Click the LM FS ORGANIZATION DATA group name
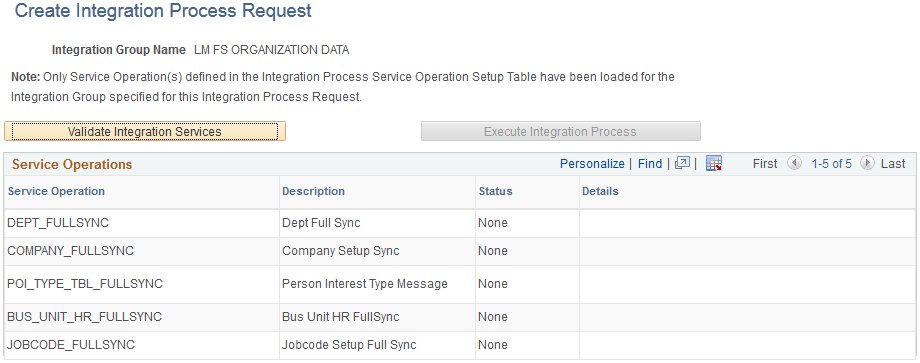The height and width of the screenshot is (363, 920). [x=271, y=50]
